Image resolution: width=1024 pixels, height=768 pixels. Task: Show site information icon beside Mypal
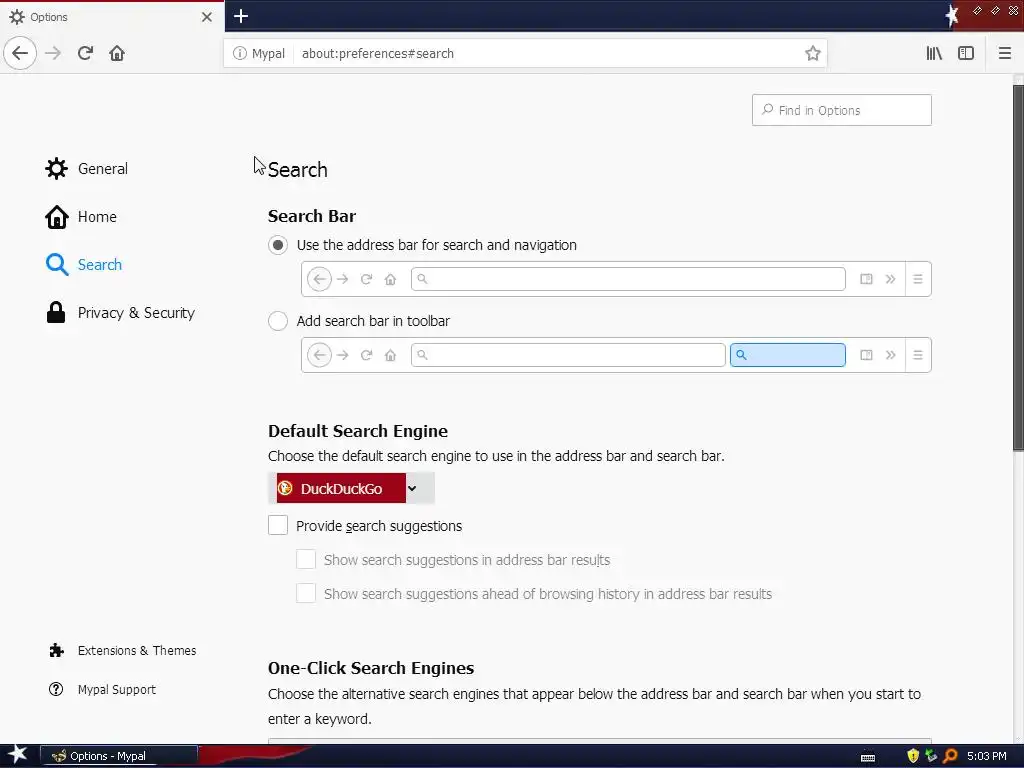[240, 53]
